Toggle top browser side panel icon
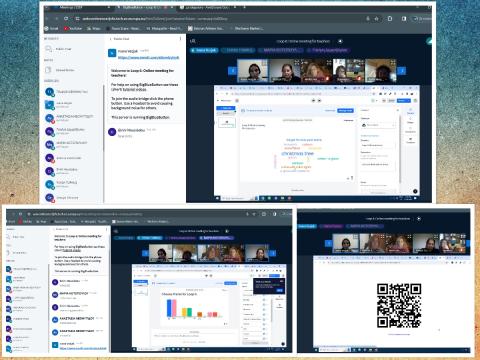Screen dimensions: 480x360 pyautogui.click(x=404, y=18)
